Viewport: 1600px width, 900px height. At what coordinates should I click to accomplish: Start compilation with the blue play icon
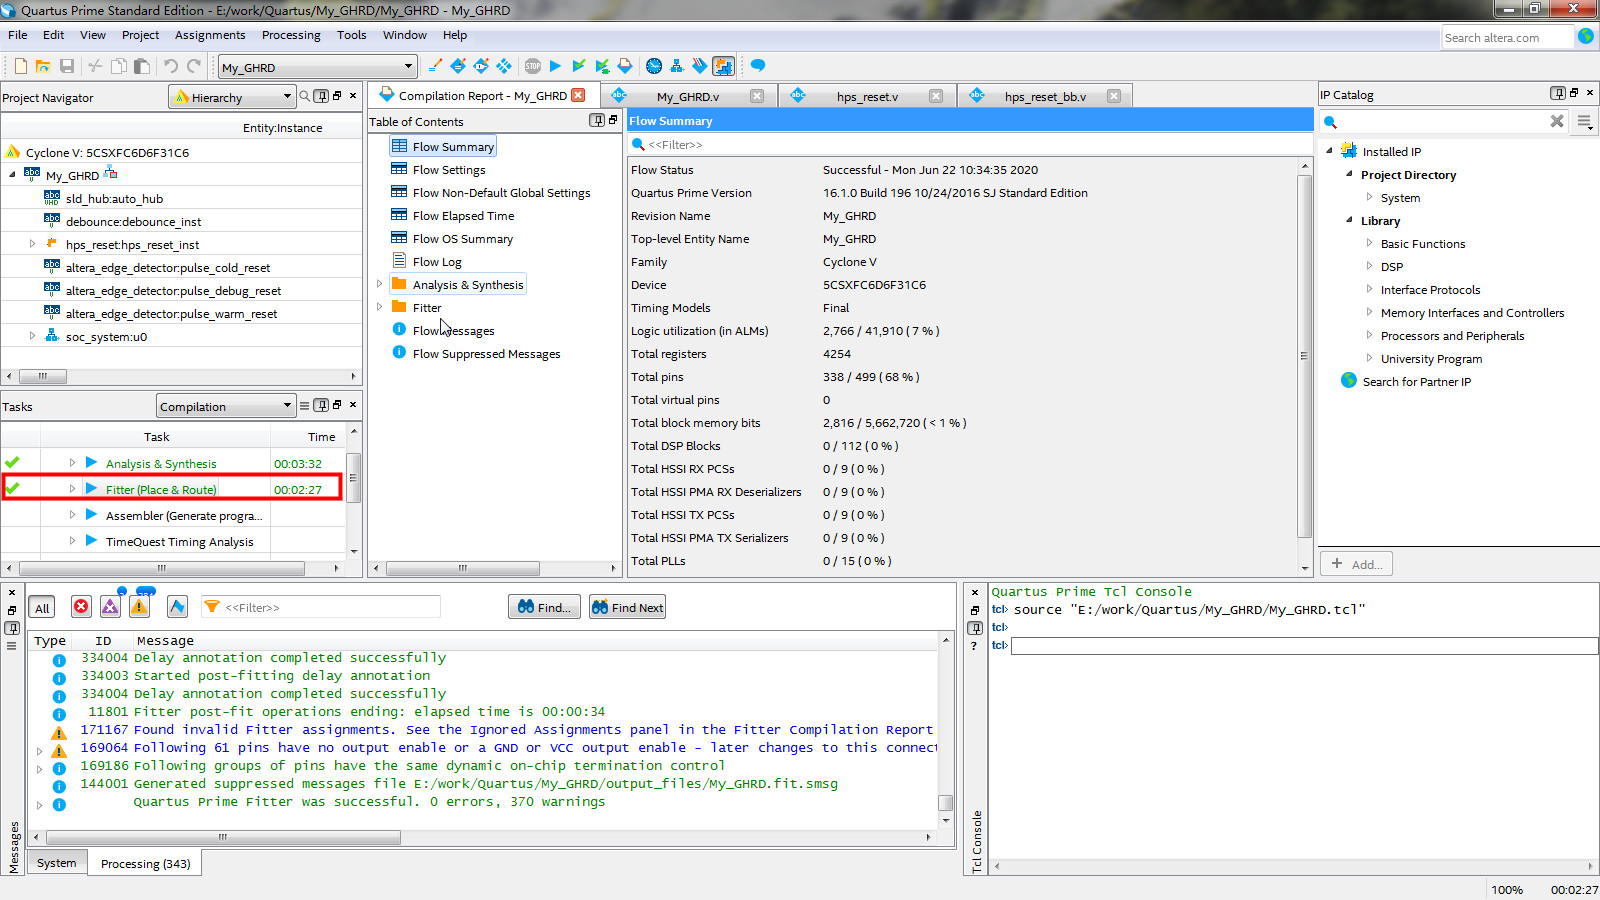[555, 66]
